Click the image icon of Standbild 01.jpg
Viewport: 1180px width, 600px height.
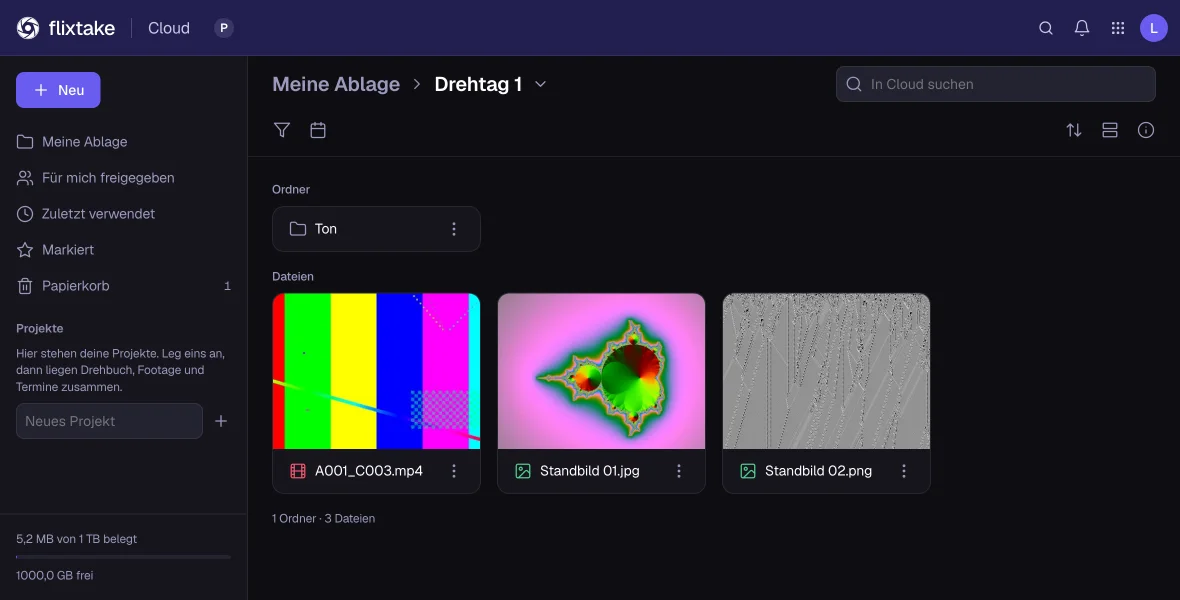click(x=523, y=471)
